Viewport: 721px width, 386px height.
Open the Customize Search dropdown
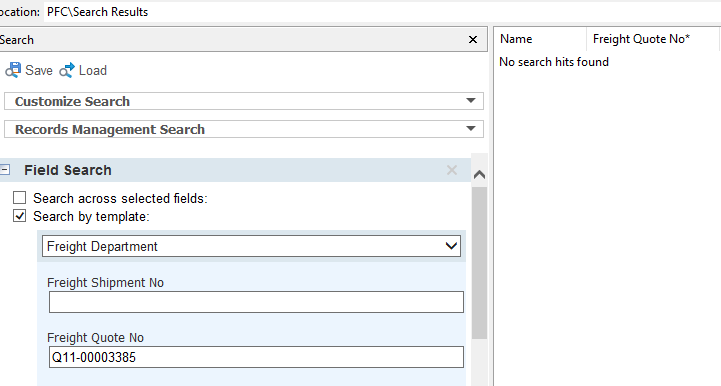click(x=244, y=101)
